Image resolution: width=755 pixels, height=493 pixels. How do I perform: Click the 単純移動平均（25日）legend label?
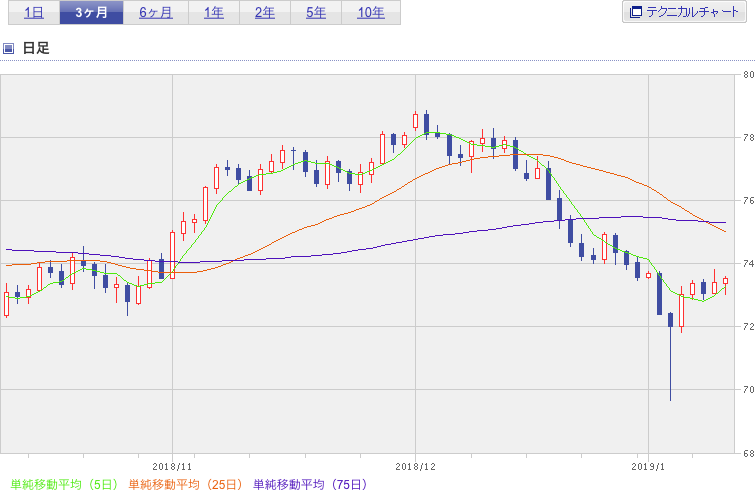click(185, 484)
